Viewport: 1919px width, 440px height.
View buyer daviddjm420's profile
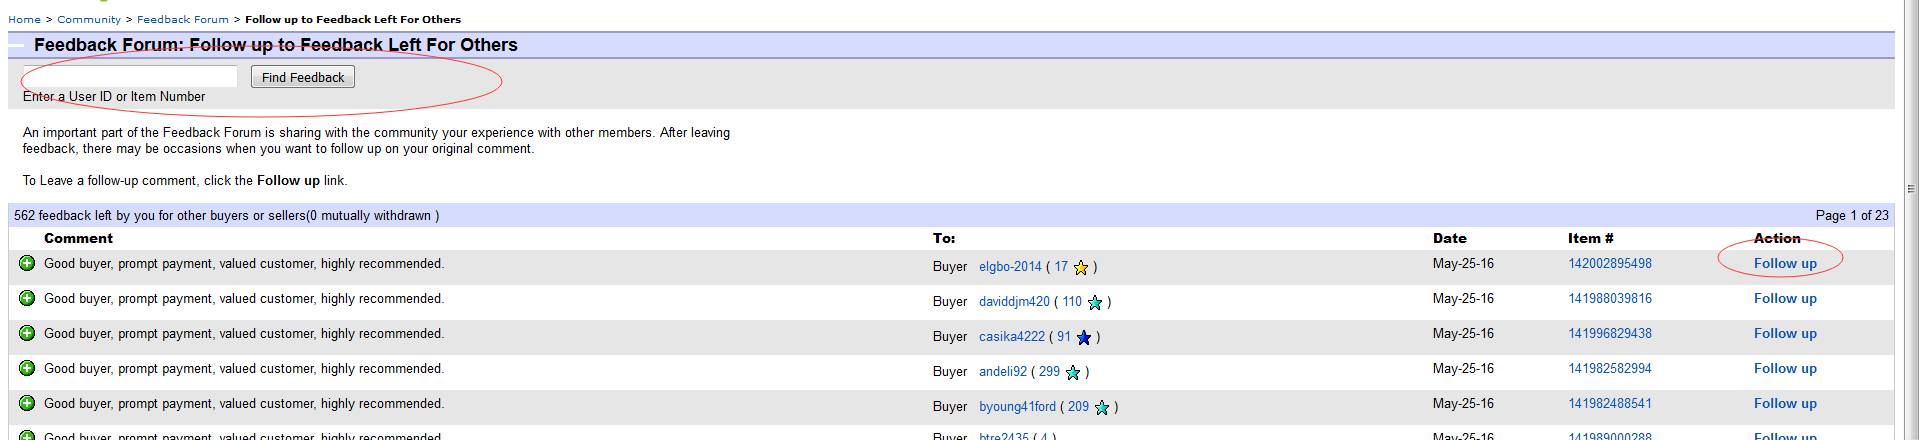[1014, 302]
